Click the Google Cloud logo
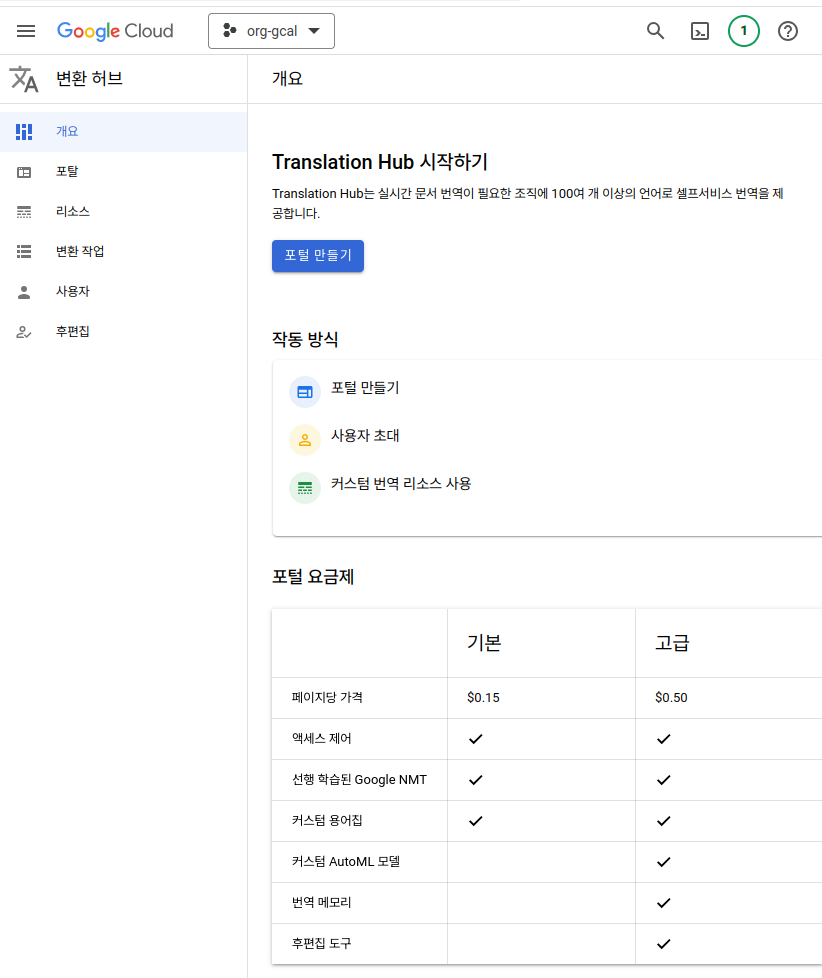Viewport: 822px width, 978px height. click(x=115, y=31)
